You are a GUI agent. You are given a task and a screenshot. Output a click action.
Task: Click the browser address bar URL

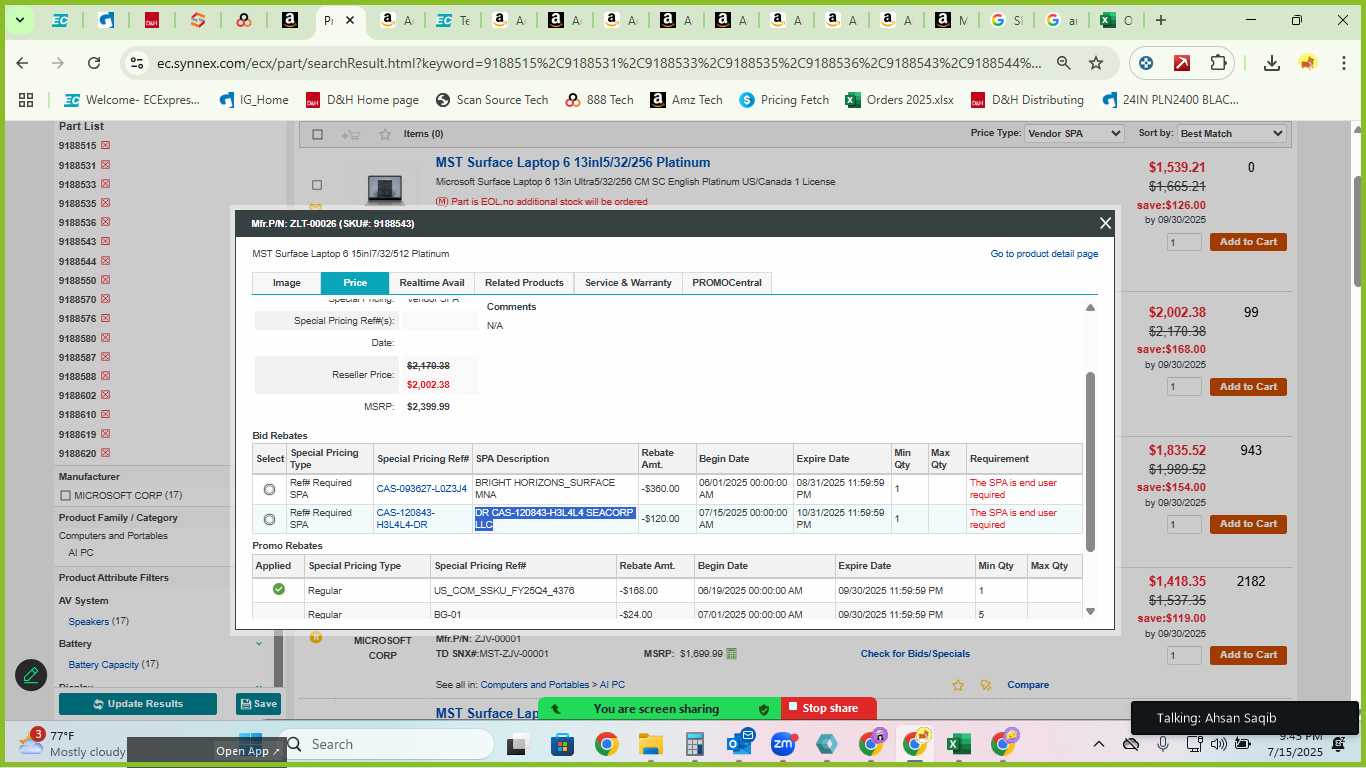click(x=598, y=63)
